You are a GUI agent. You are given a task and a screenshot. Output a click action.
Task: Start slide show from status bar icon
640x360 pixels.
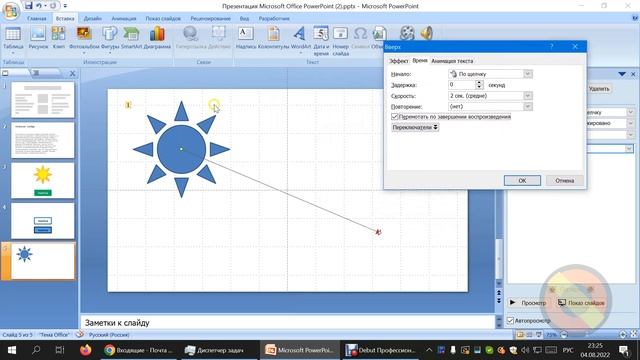coord(538,335)
